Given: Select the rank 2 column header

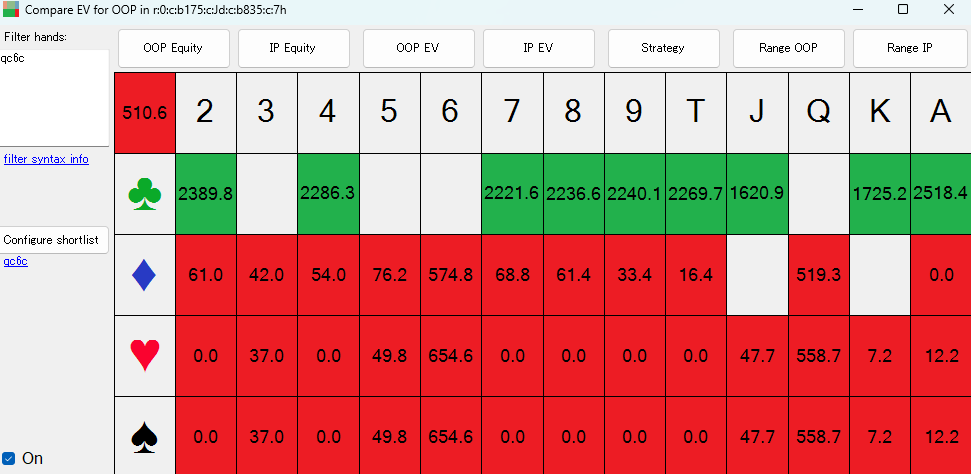Looking at the screenshot, I should click(206, 113).
